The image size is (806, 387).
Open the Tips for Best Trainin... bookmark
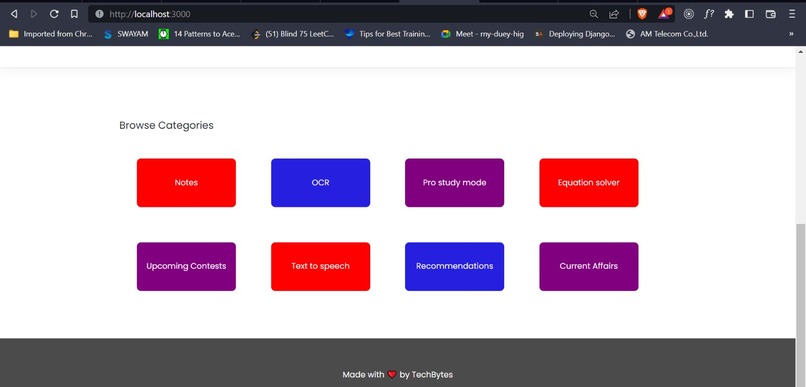(388, 34)
